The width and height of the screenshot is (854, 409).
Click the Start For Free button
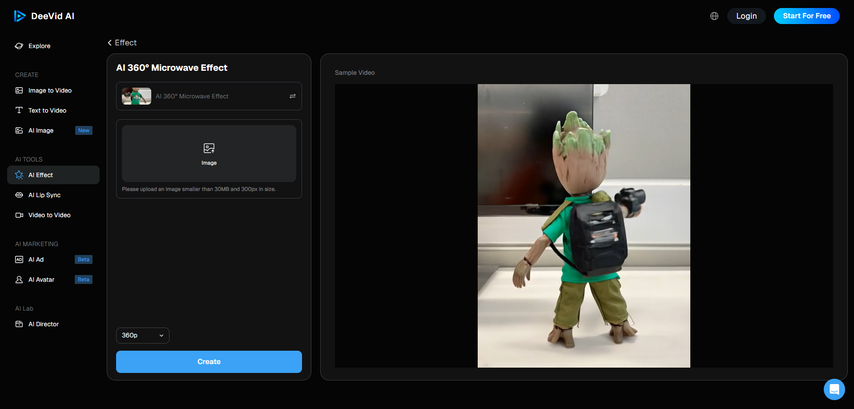(806, 16)
